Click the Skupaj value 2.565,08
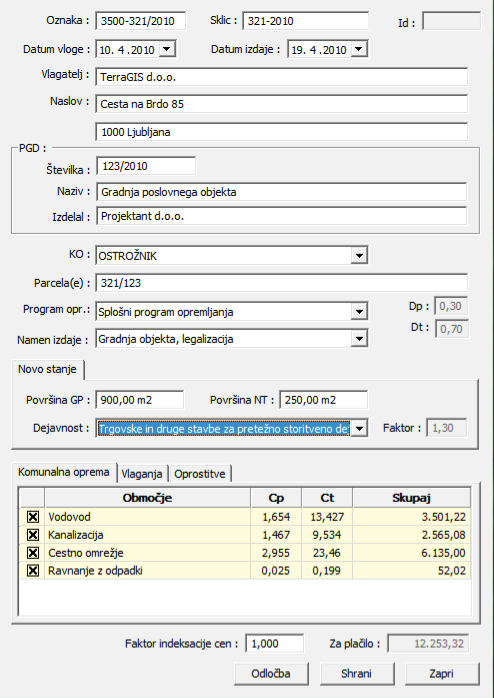Image resolution: width=494 pixels, height=698 pixels. [444, 535]
